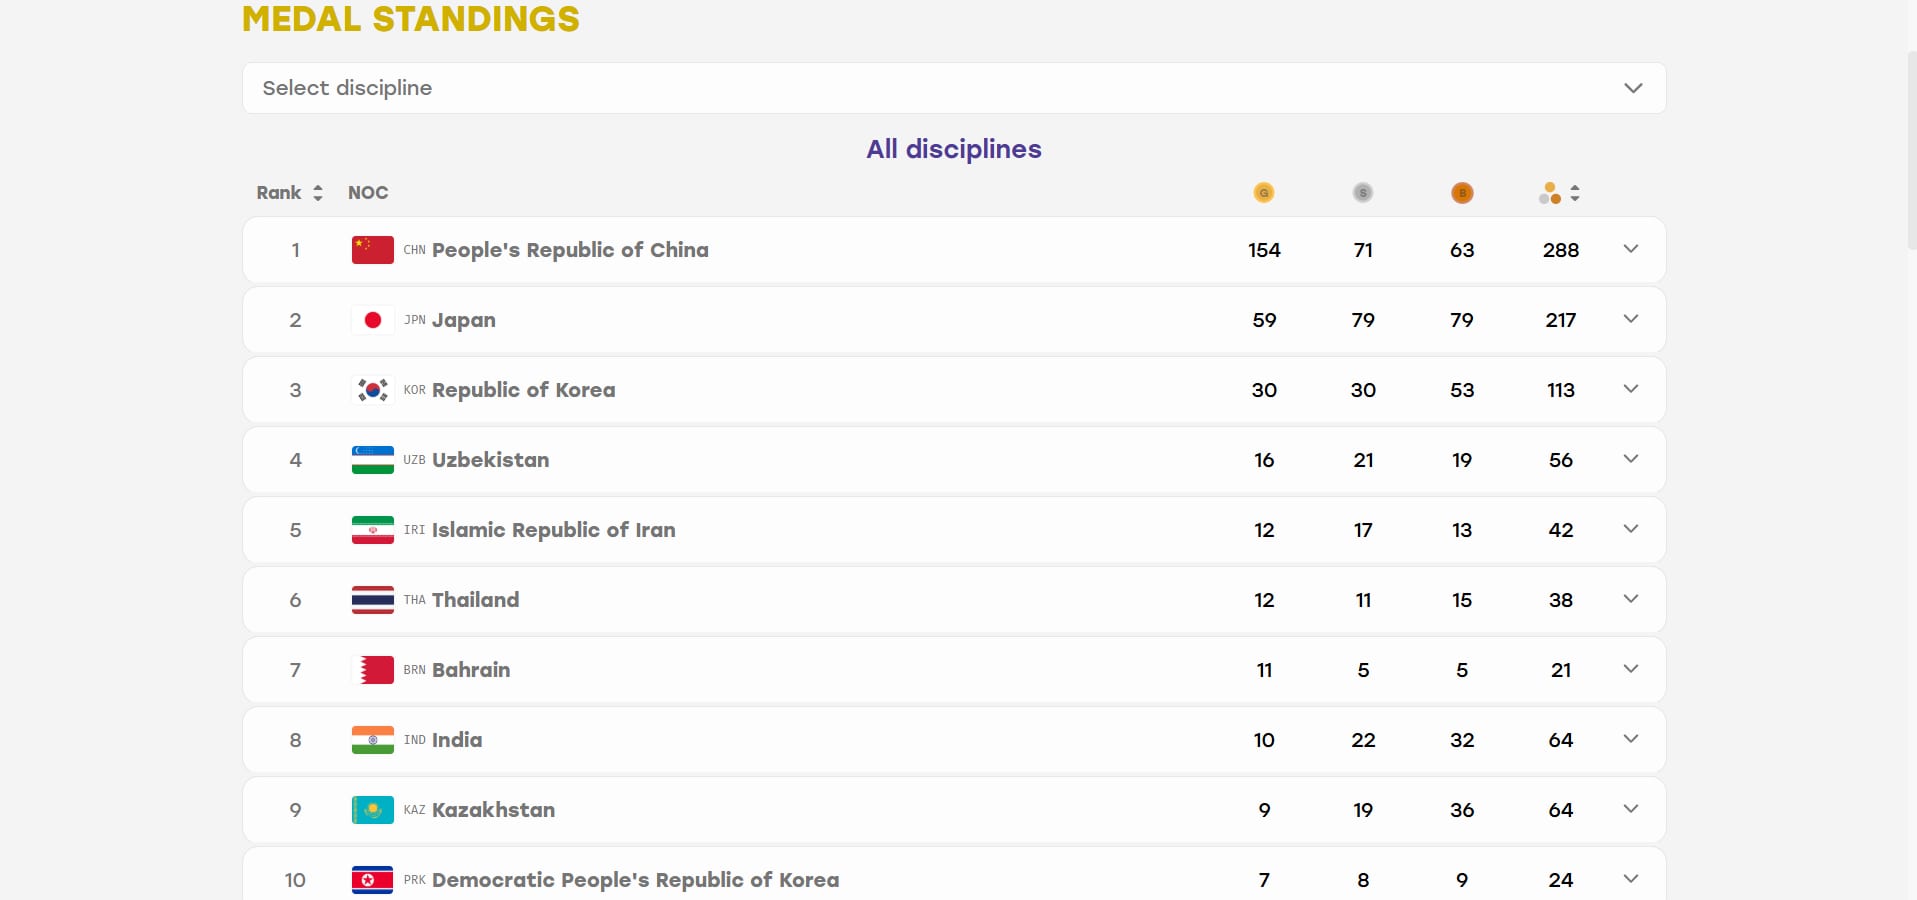1917x900 pixels.
Task: Click the All disciplines heading
Action: pos(954,149)
